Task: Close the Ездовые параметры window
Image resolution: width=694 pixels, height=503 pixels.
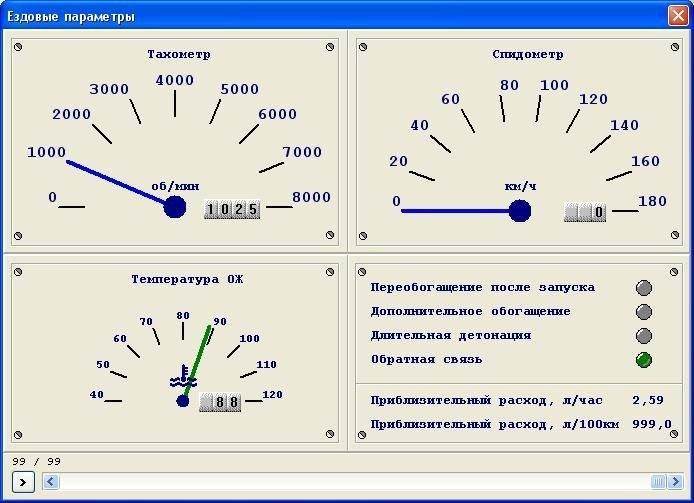Action: tap(677, 15)
